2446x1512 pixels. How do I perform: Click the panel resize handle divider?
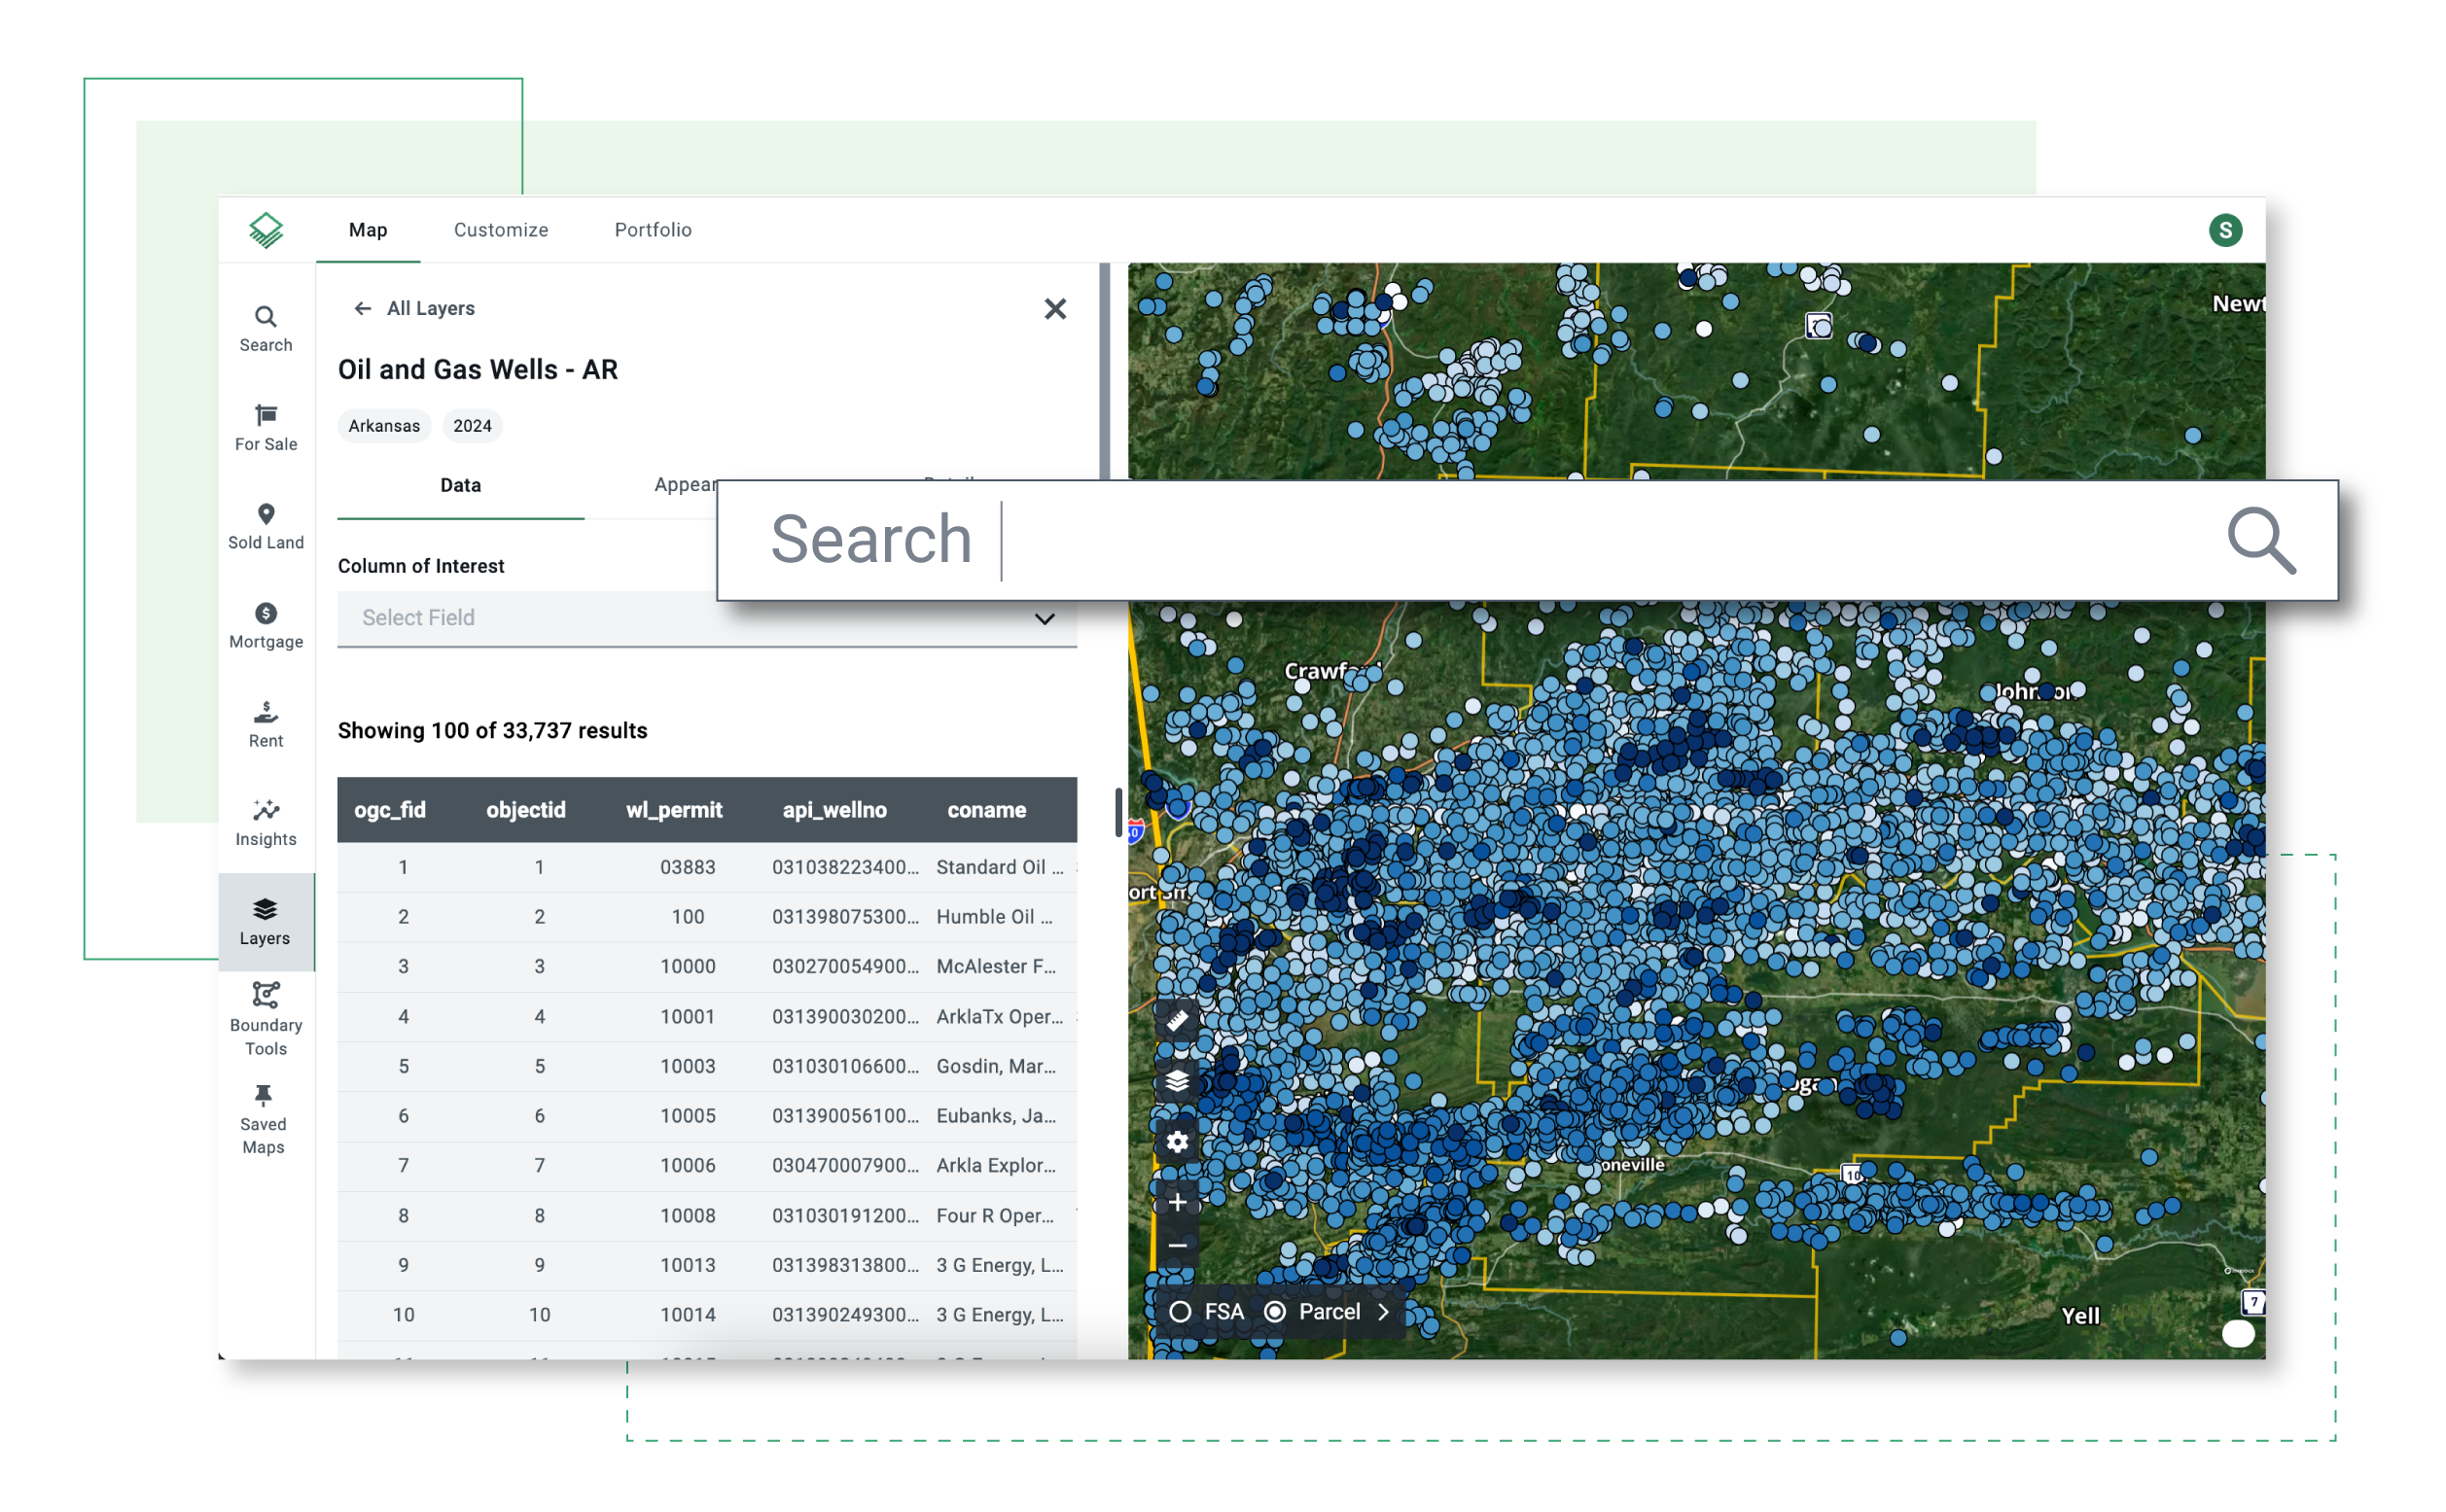[1118, 812]
